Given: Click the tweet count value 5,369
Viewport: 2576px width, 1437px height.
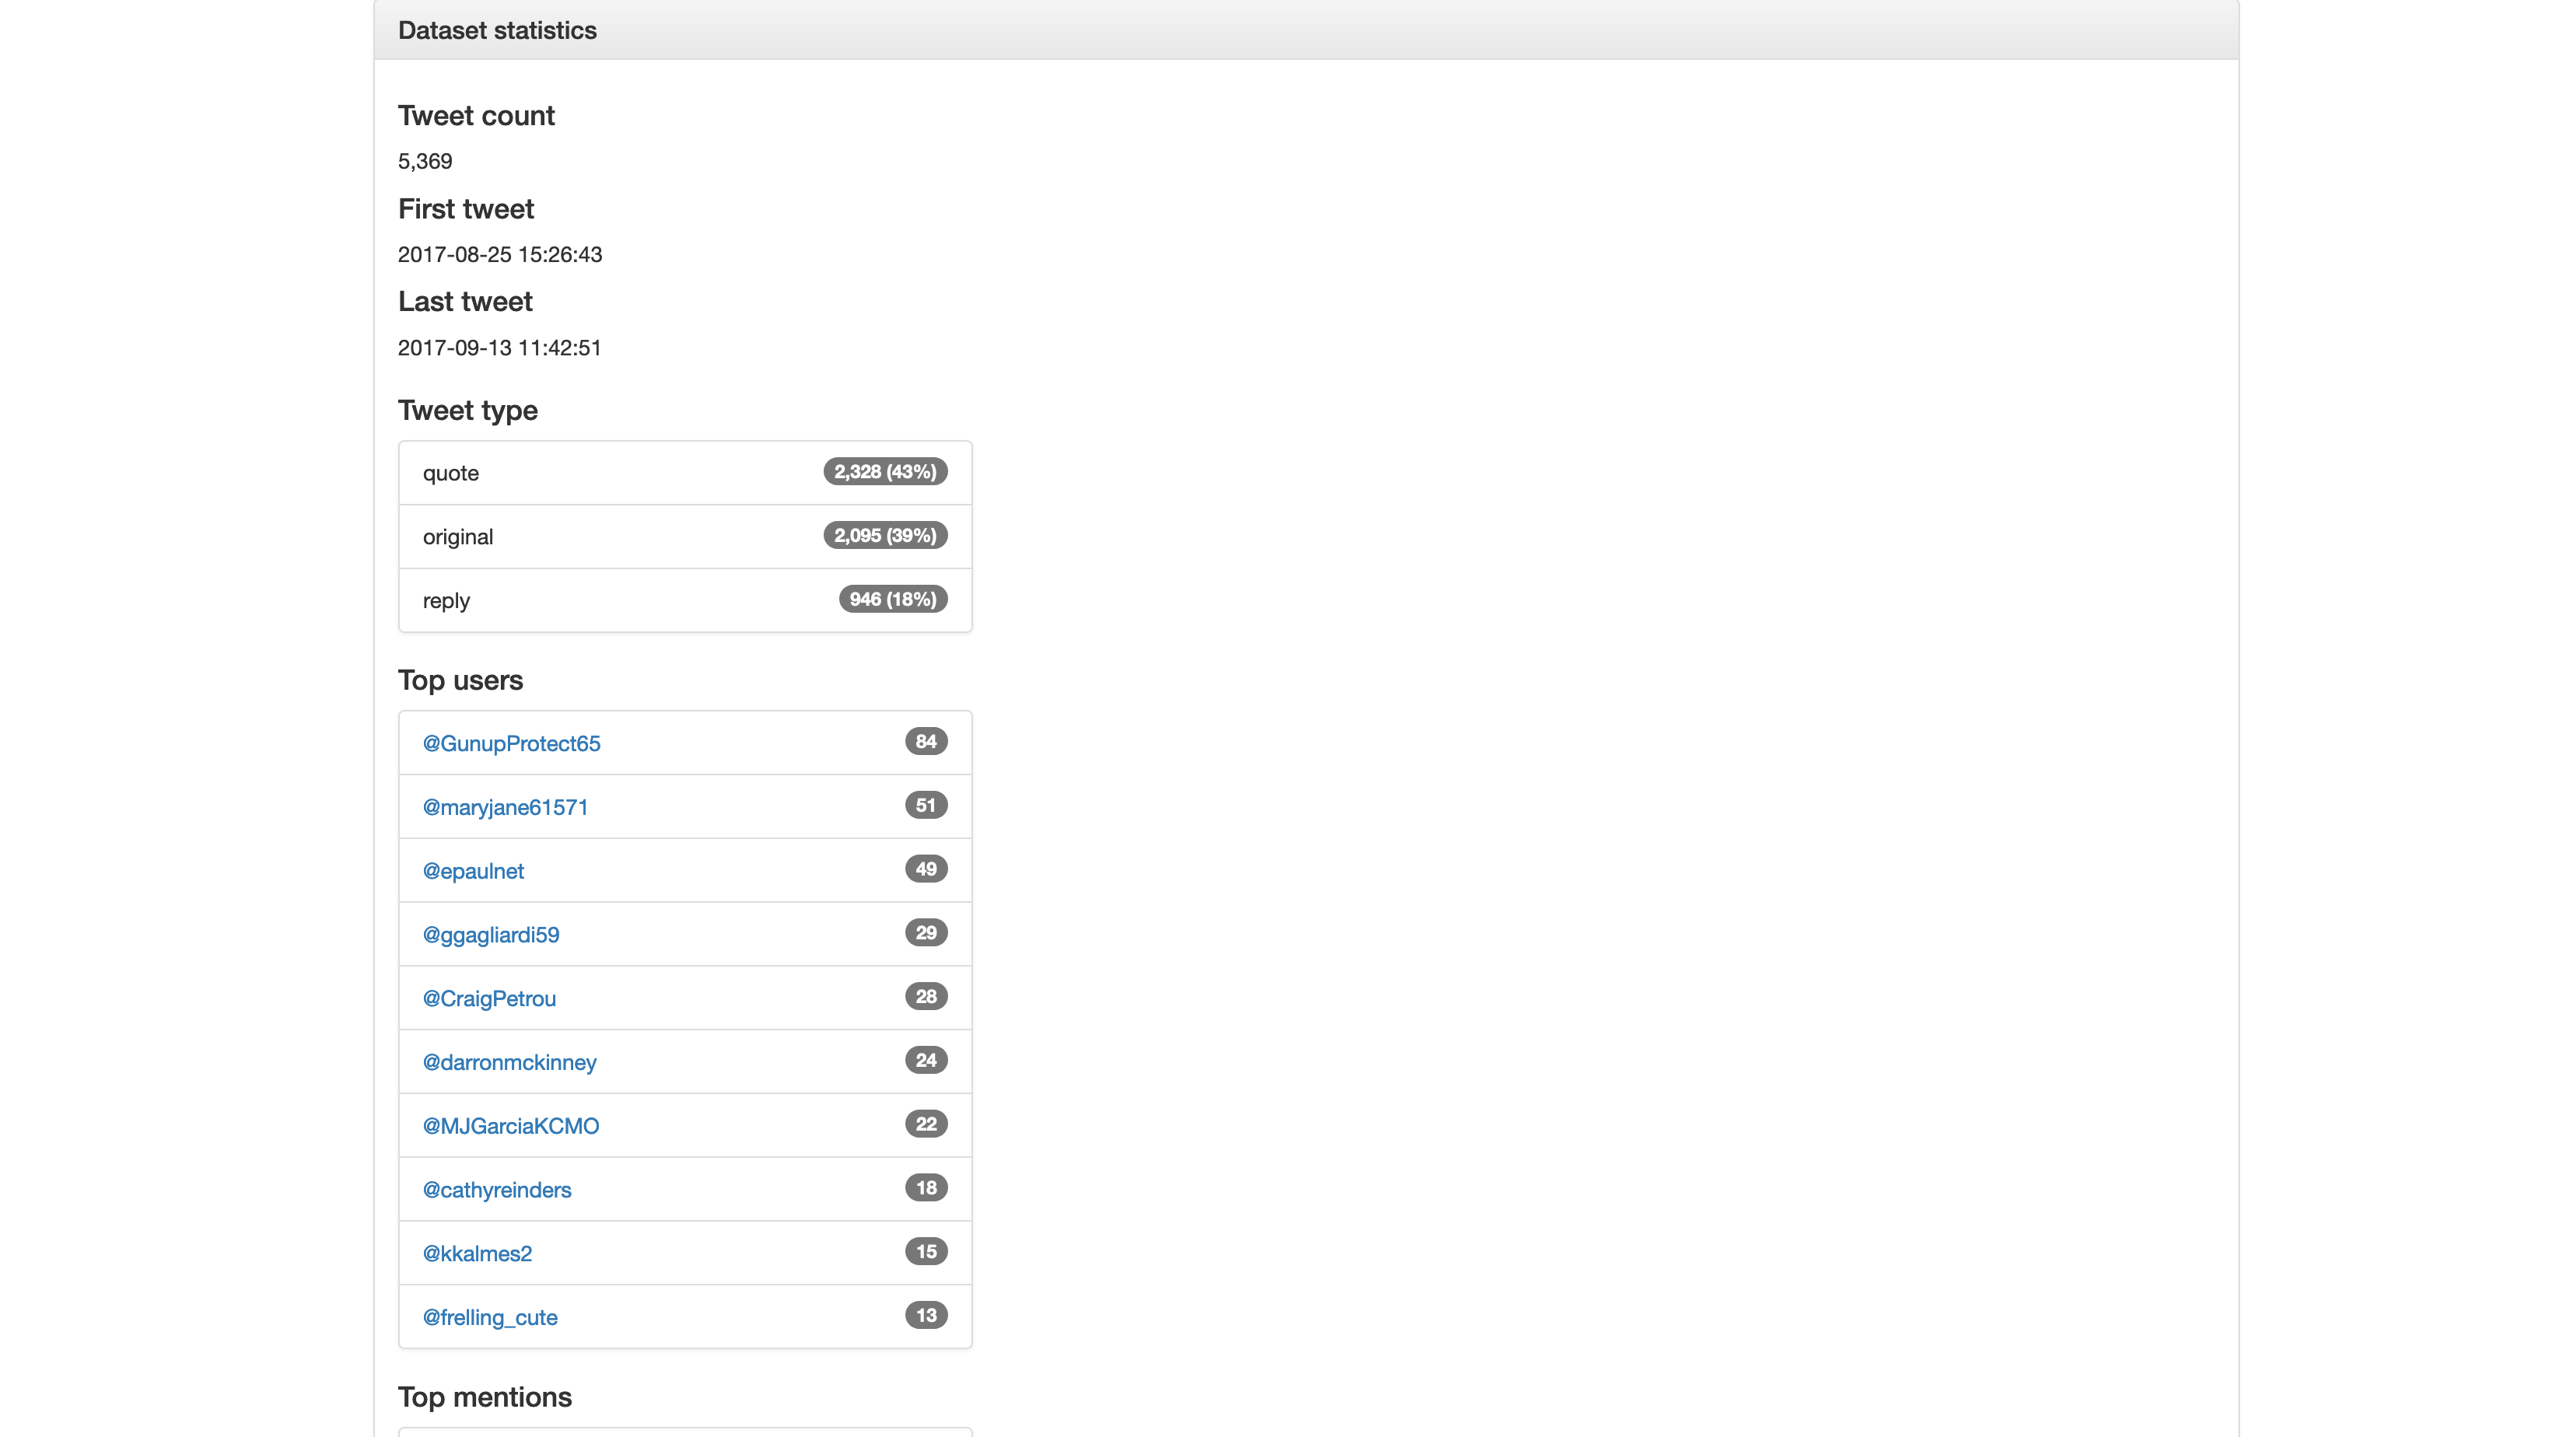Looking at the screenshot, I should (x=425, y=161).
